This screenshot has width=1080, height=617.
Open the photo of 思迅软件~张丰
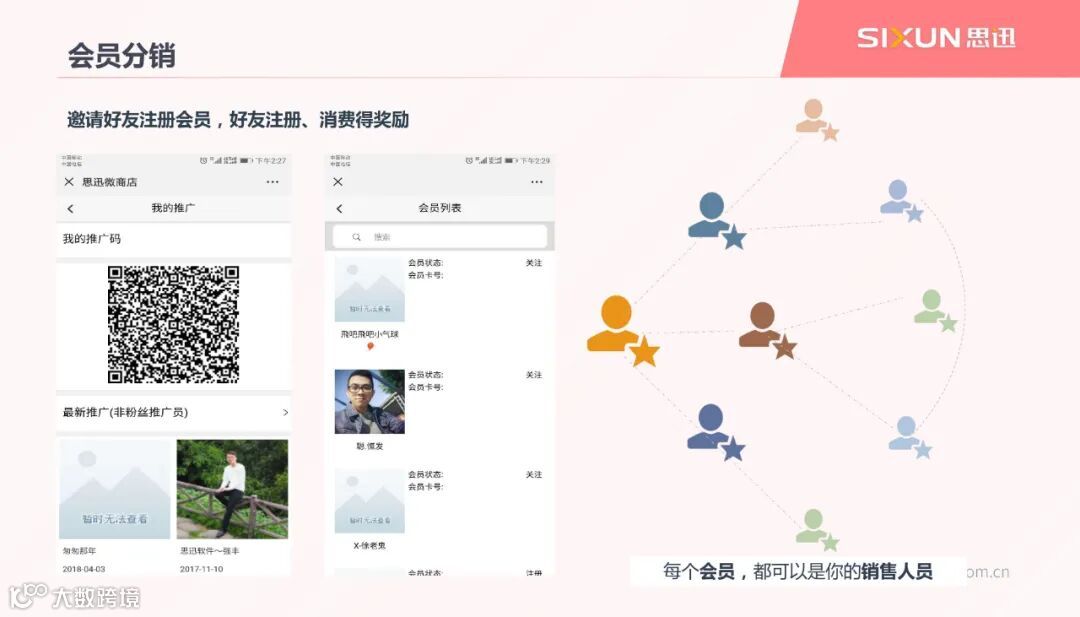point(232,489)
